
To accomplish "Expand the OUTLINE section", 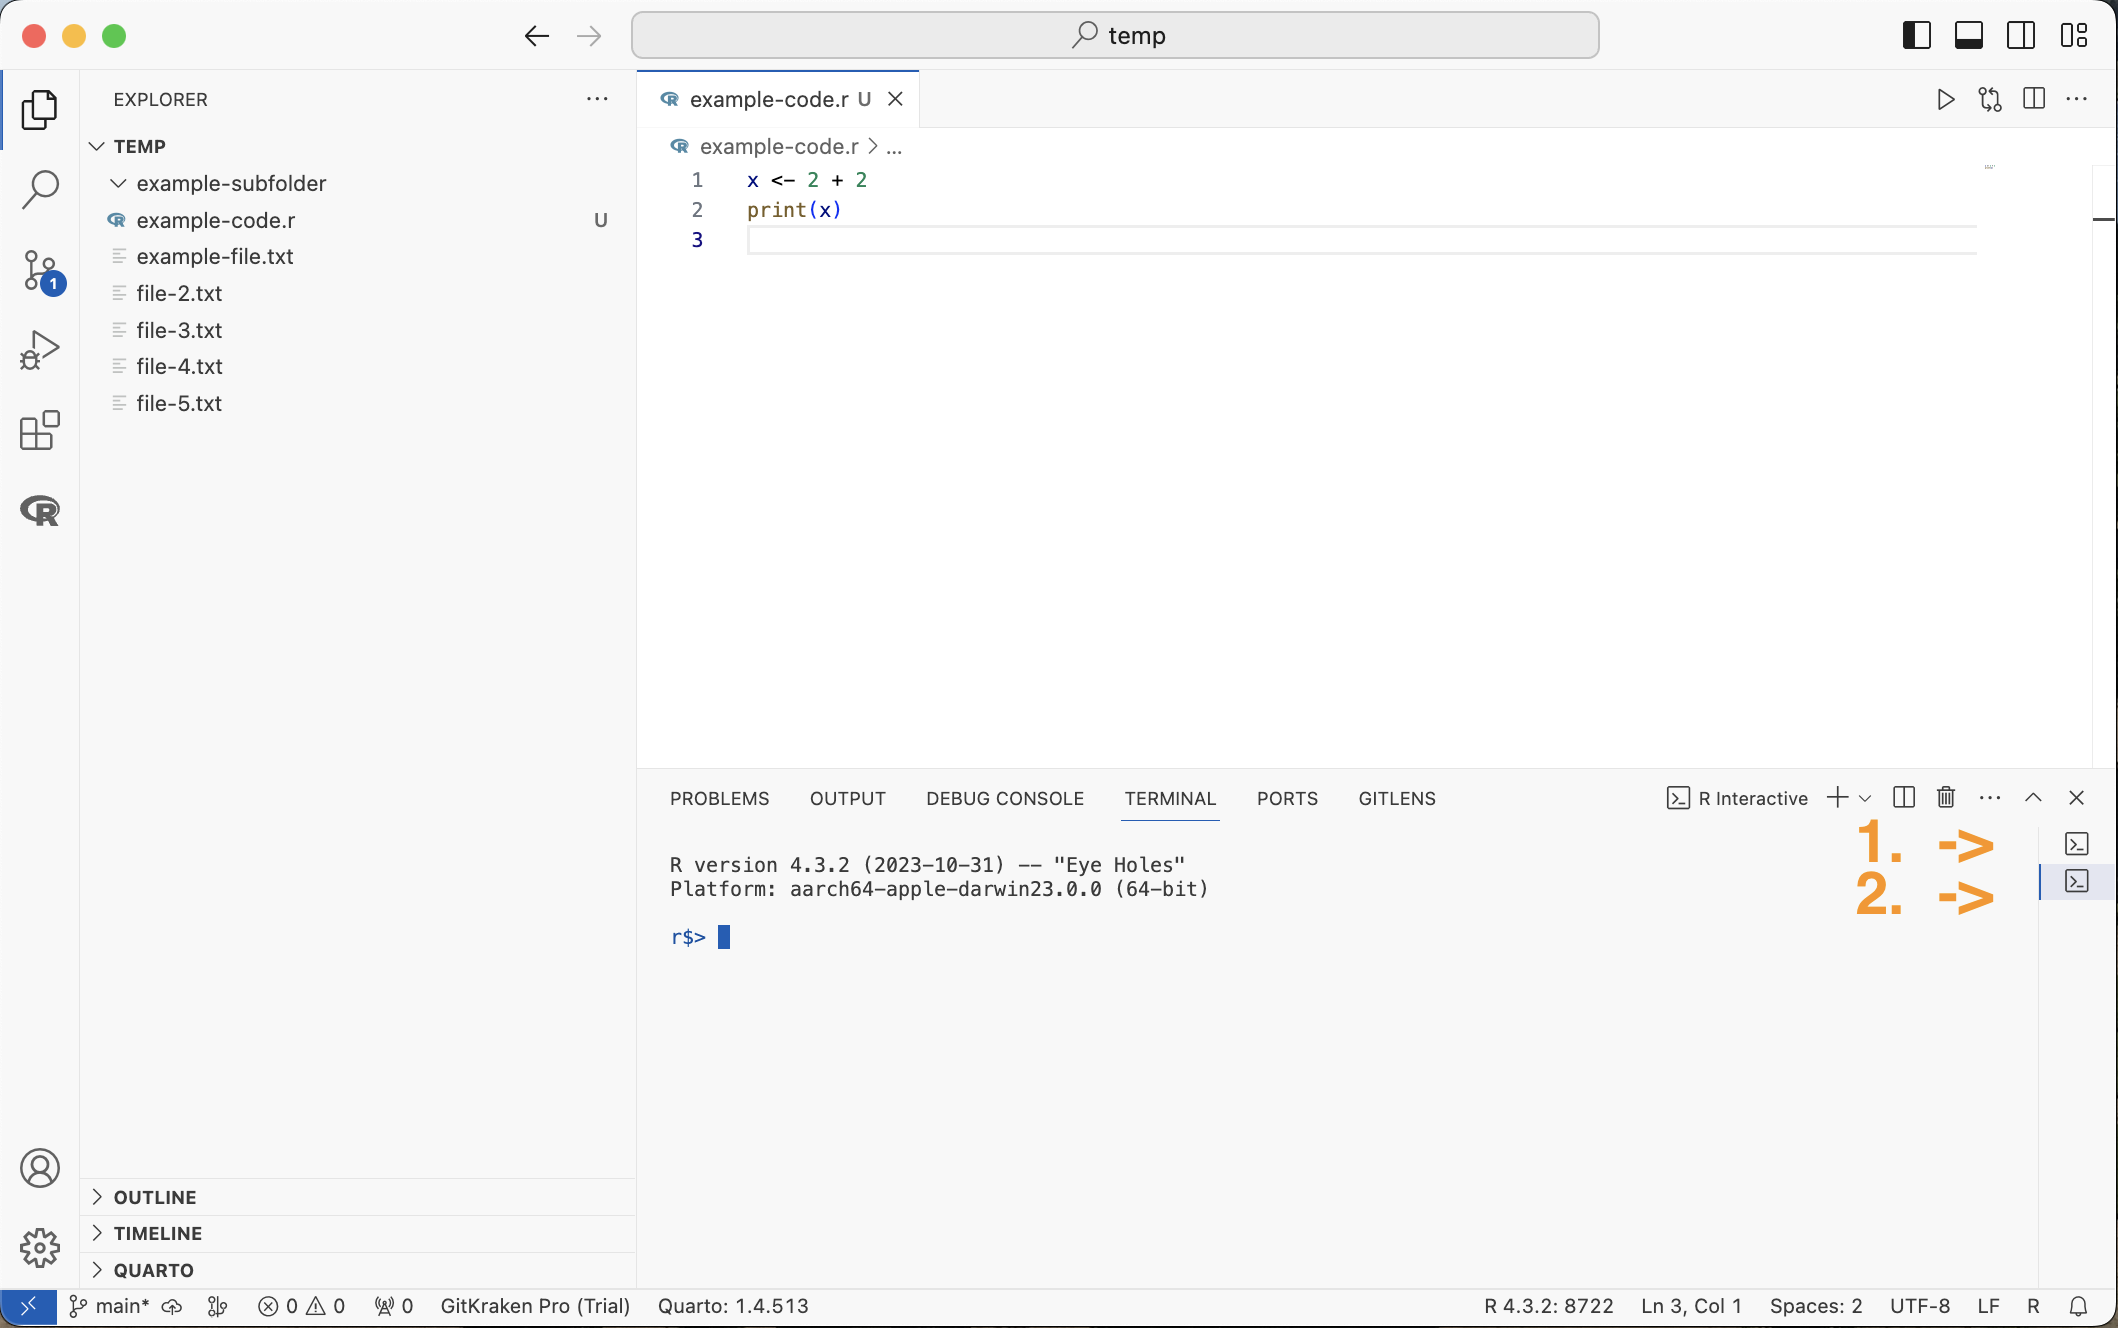I will pos(155,1197).
